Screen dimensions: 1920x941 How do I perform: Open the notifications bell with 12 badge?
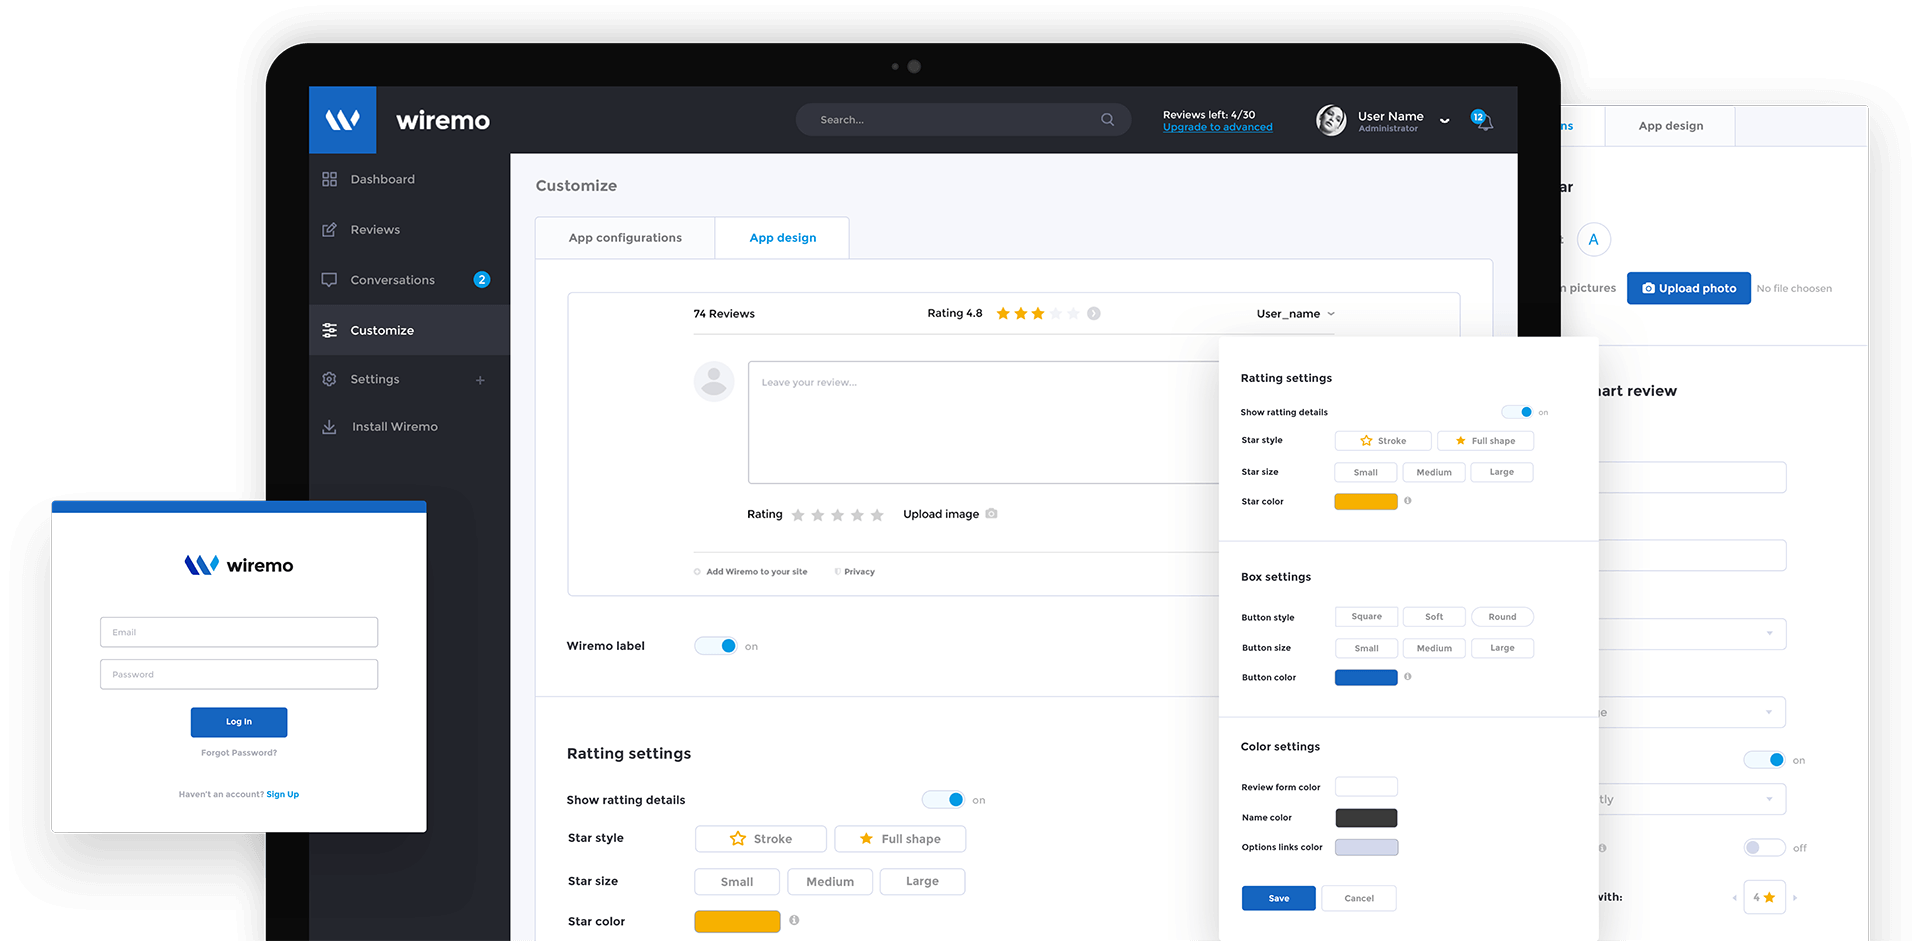click(x=1483, y=120)
